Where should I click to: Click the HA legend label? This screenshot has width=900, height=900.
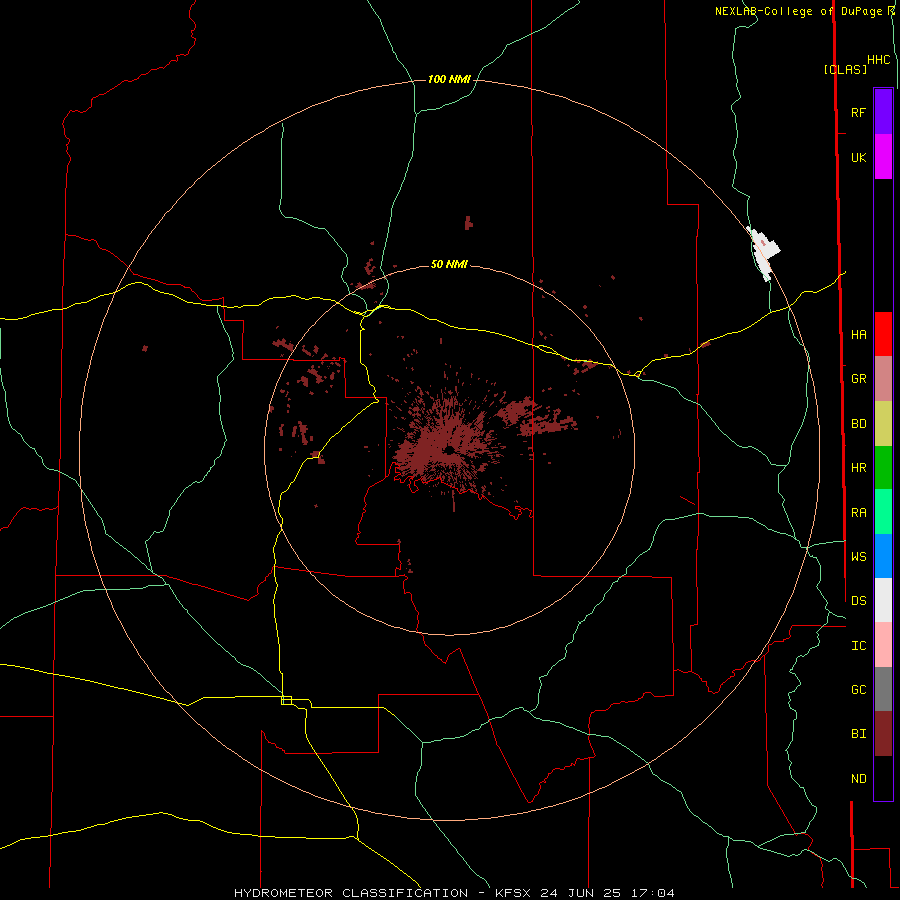858,335
